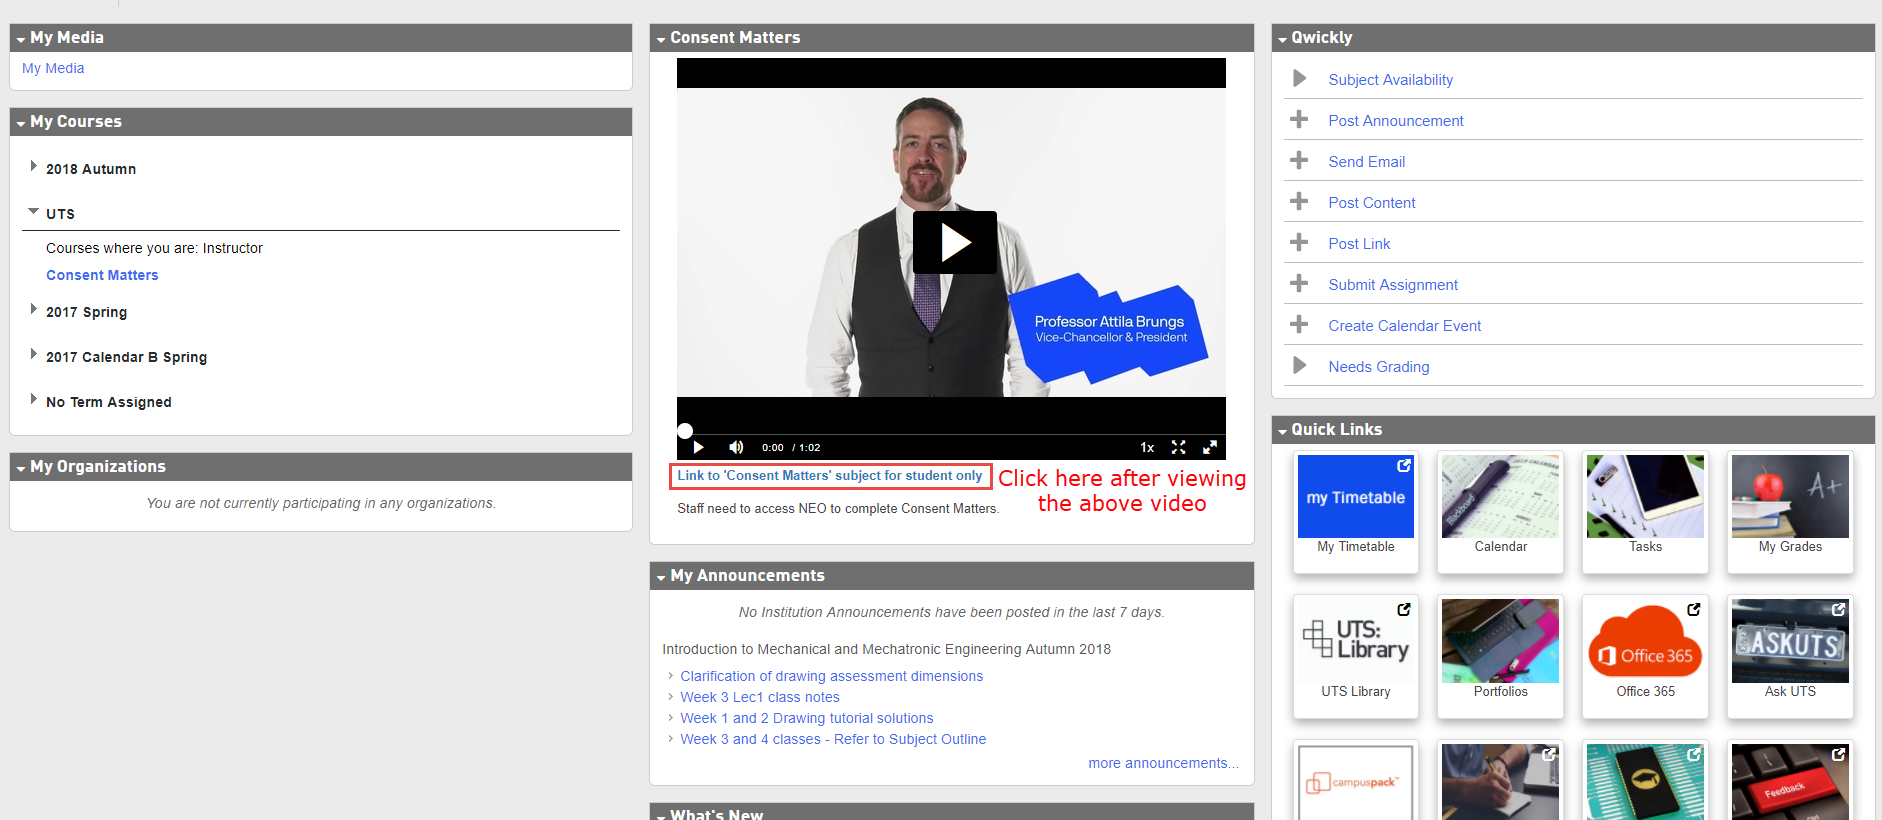The width and height of the screenshot is (1882, 820).
Task: Mute the video volume speaker icon
Action: pos(736,447)
